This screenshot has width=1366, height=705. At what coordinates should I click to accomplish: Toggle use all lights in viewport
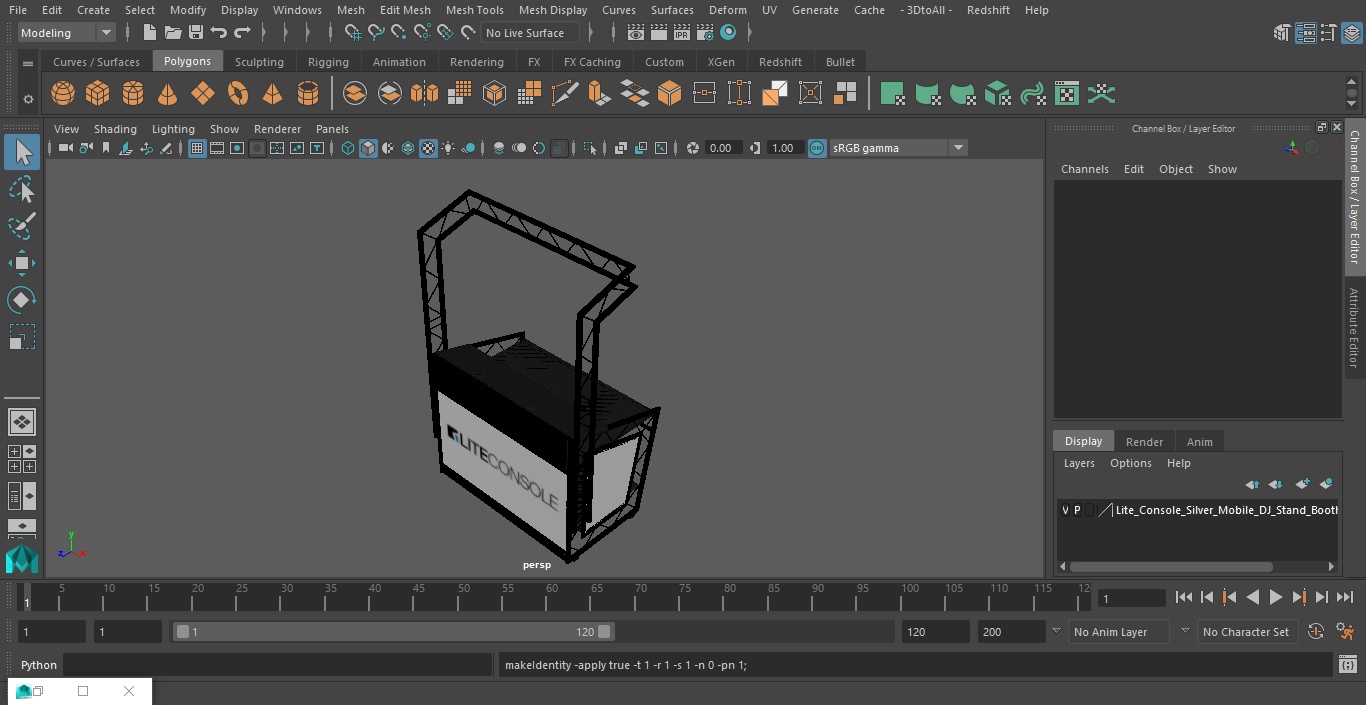coord(448,148)
